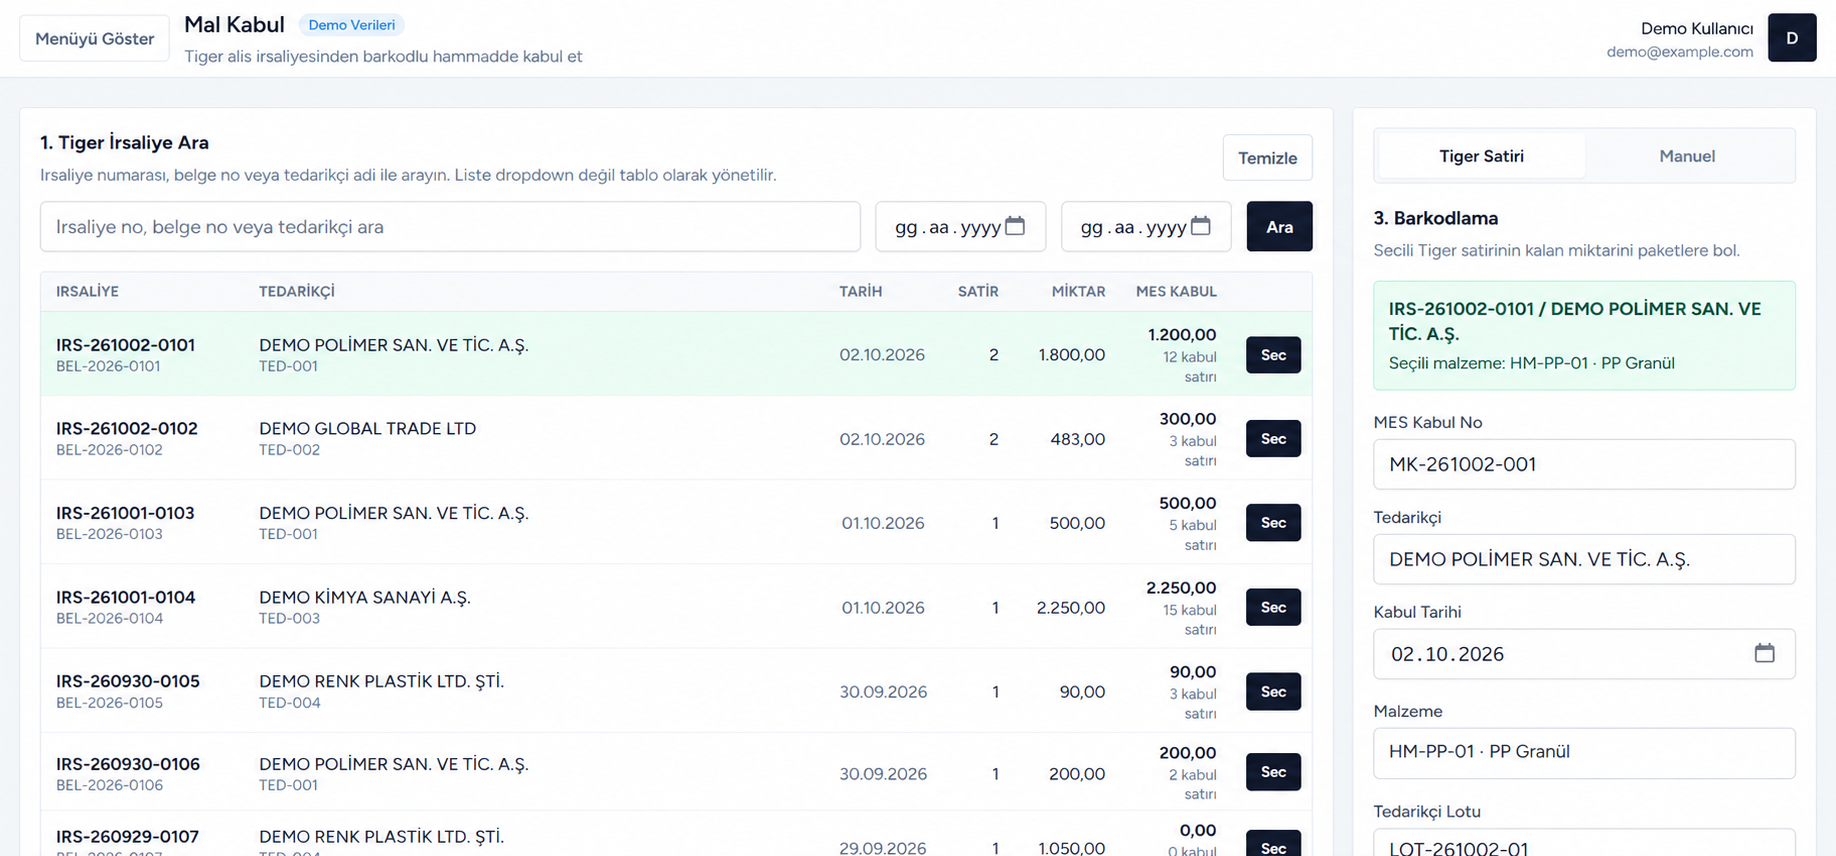Click the Tedarikçi input field
The image size is (1836, 856).
[x=1584, y=559]
